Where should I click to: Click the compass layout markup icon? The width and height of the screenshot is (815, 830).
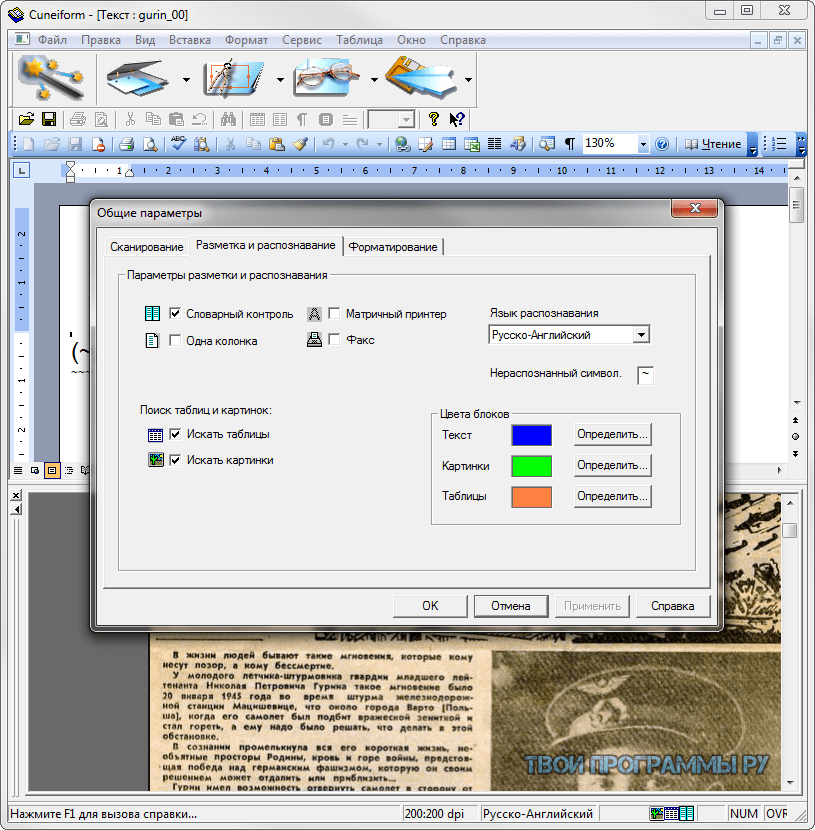tap(233, 79)
